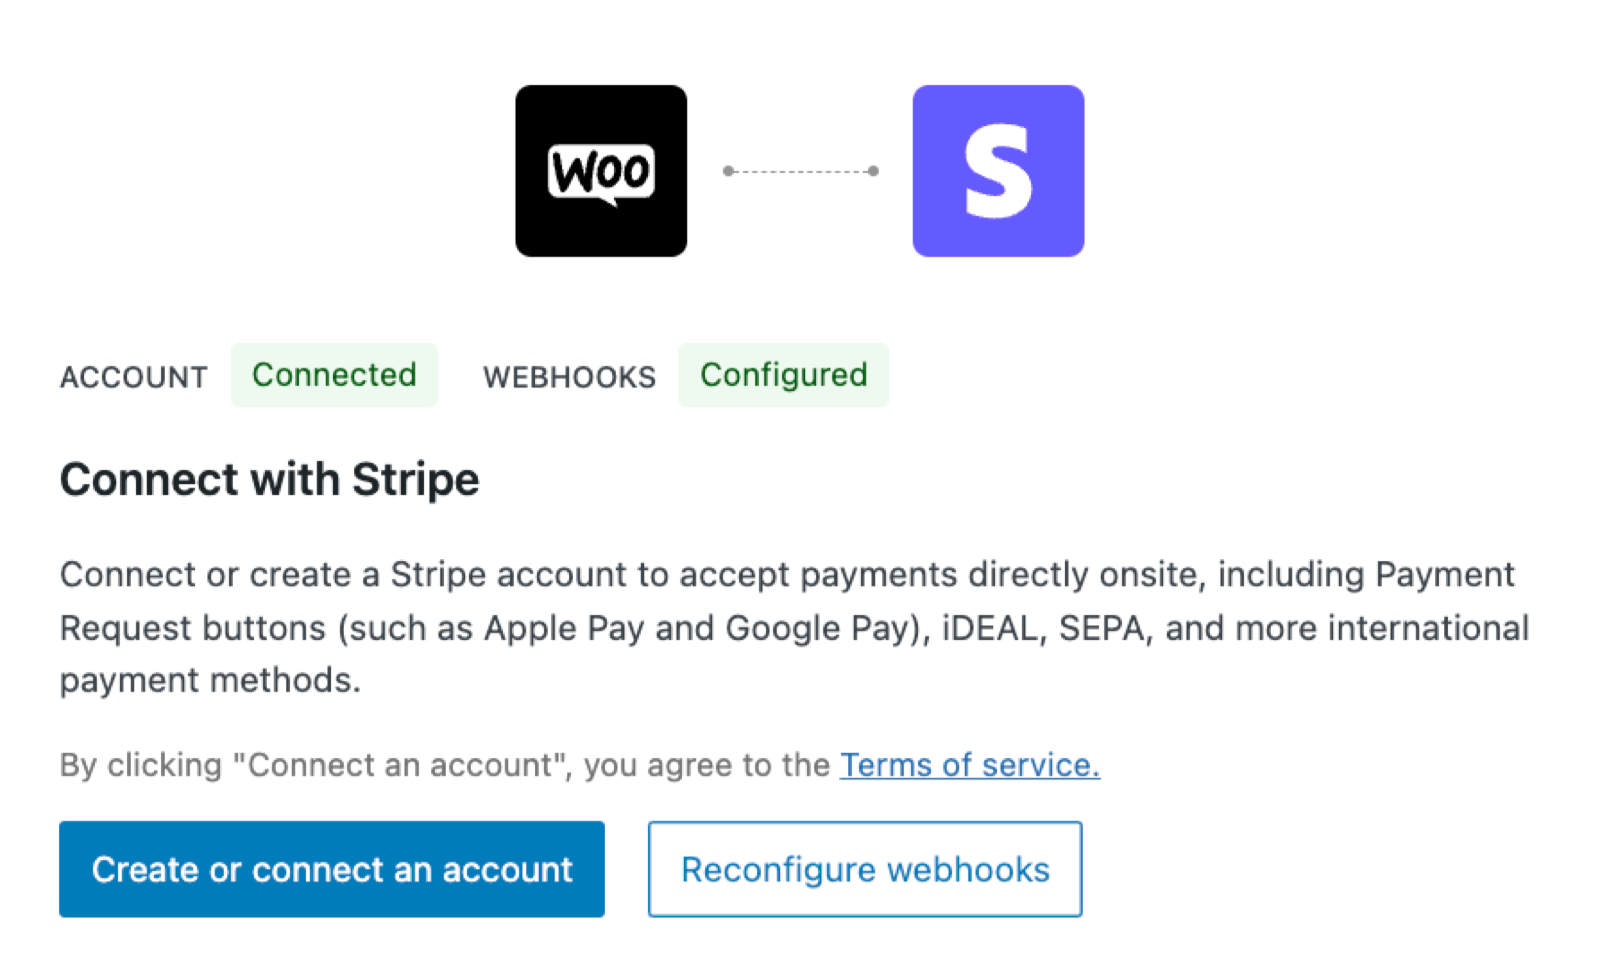Select the WEBHOOKS section label

(569, 377)
